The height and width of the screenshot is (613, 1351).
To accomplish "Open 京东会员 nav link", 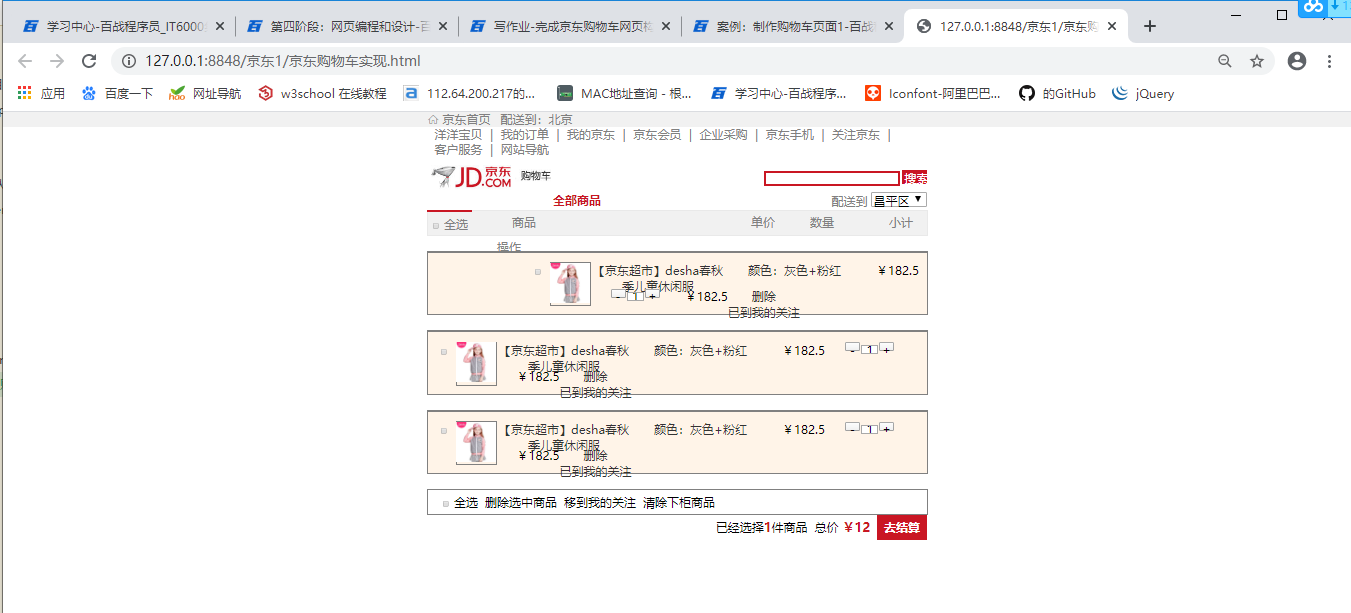I will [x=657, y=134].
